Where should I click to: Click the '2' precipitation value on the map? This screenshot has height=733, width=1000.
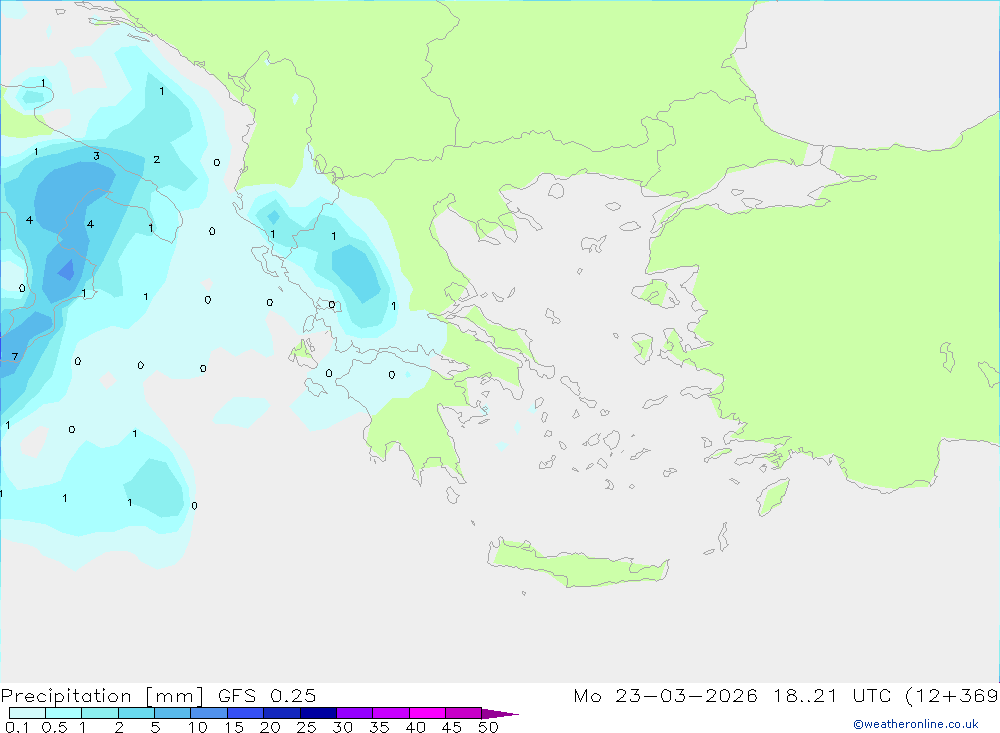(156, 159)
